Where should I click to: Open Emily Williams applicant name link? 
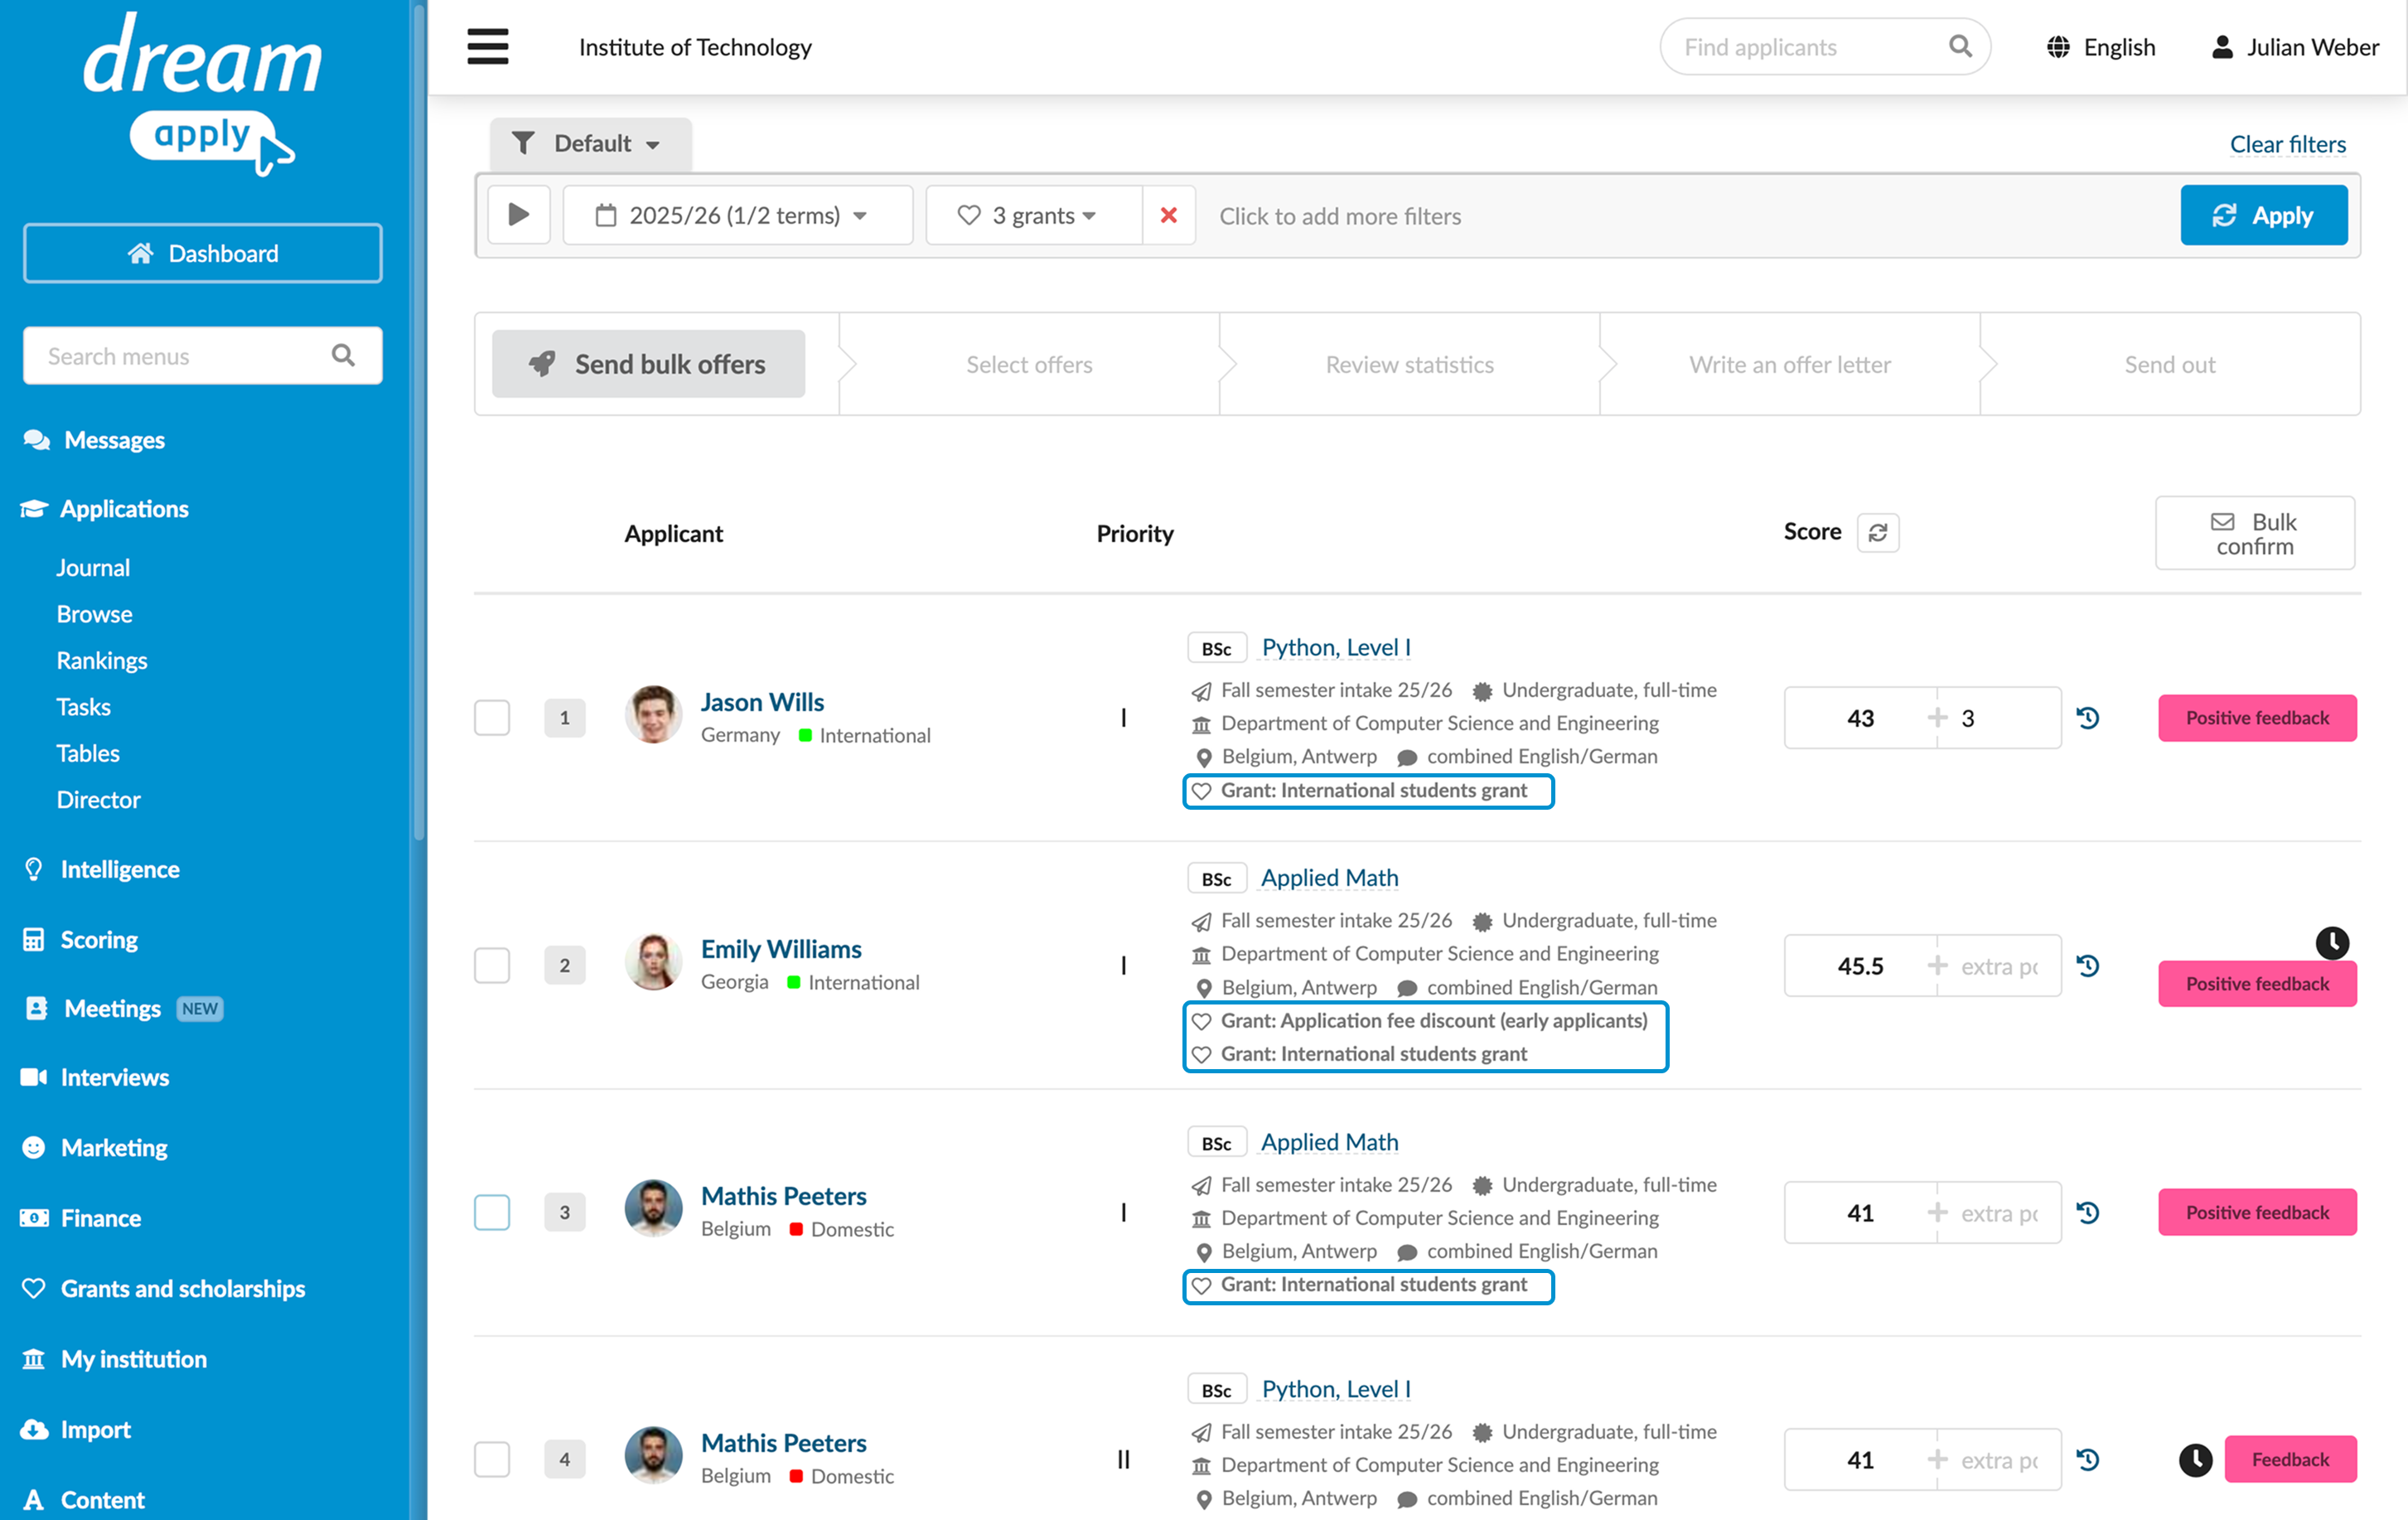pos(781,949)
